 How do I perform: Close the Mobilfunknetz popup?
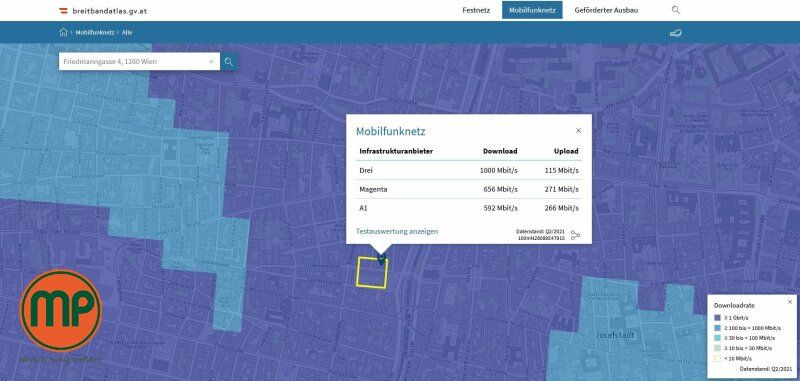[x=579, y=131]
